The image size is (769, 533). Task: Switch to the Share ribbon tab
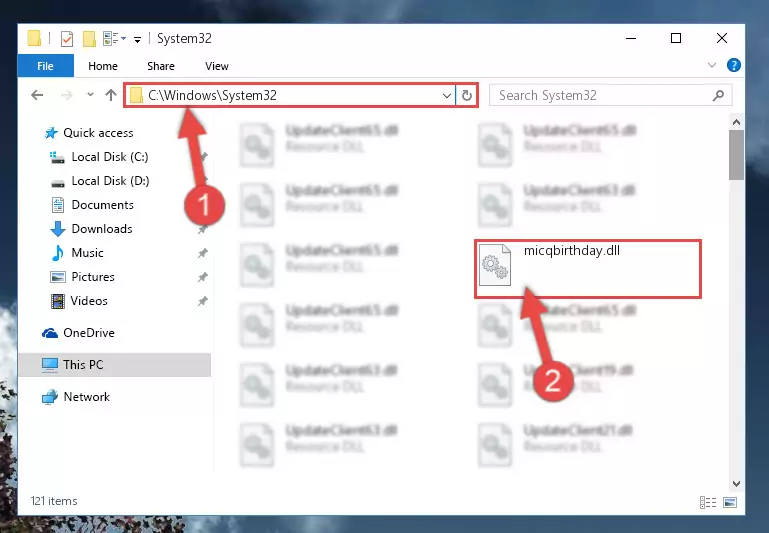tap(161, 66)
